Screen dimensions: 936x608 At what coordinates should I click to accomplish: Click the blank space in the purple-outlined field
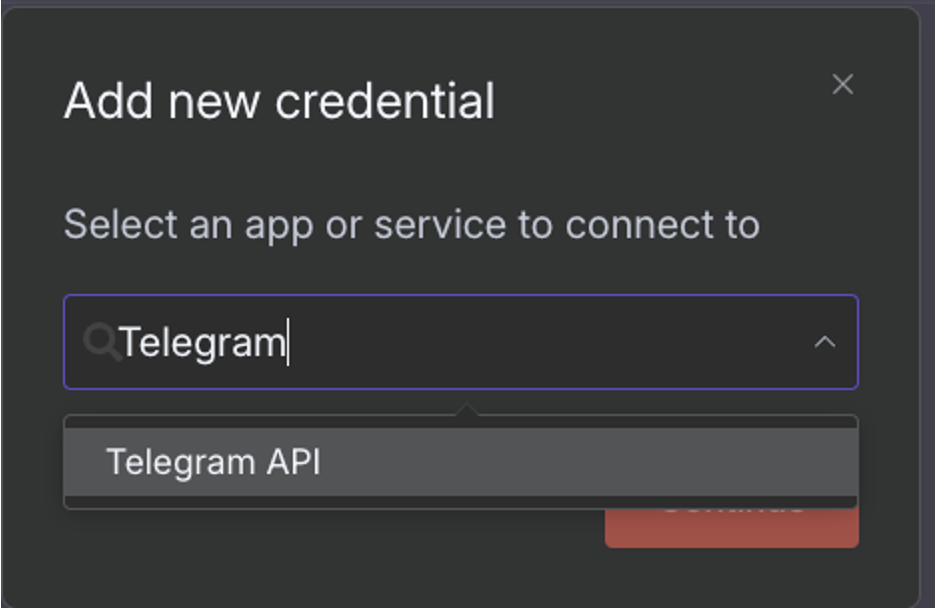pyautogui.click(x=550, y=342)
